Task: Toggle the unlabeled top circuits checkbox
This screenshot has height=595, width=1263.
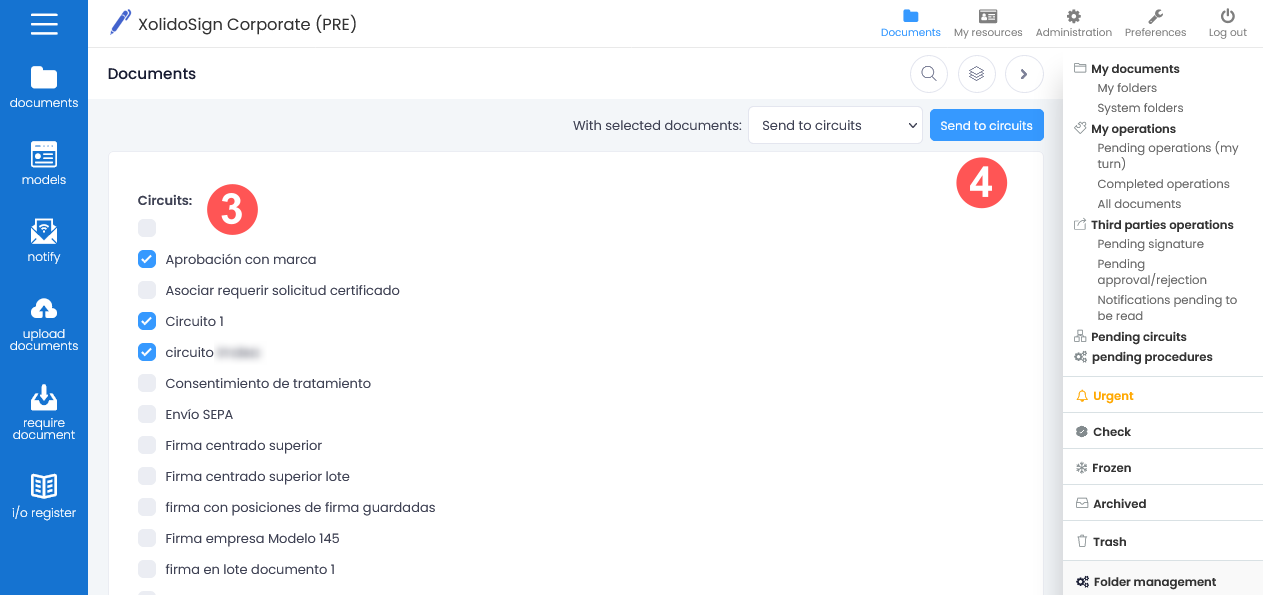Action: click(x=147, y=228)
